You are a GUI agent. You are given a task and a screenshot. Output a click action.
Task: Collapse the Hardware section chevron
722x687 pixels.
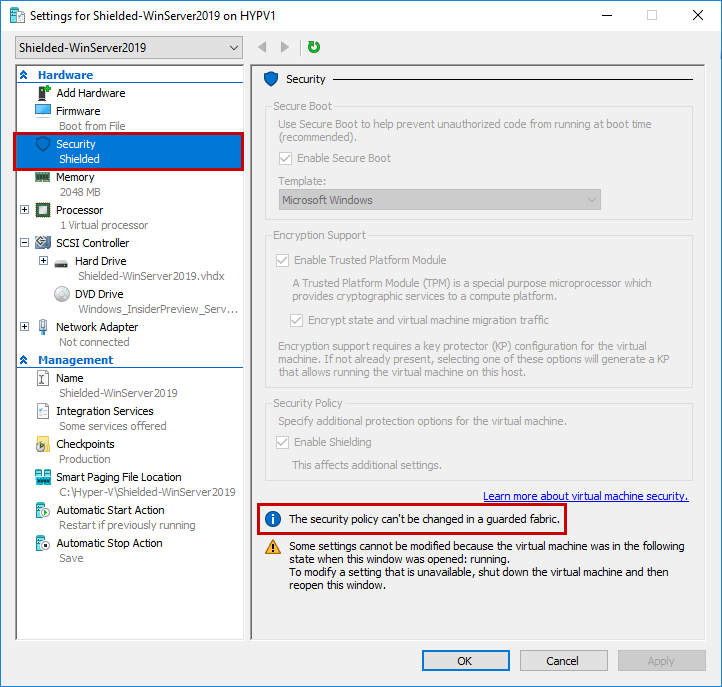(x=23, y=75)
